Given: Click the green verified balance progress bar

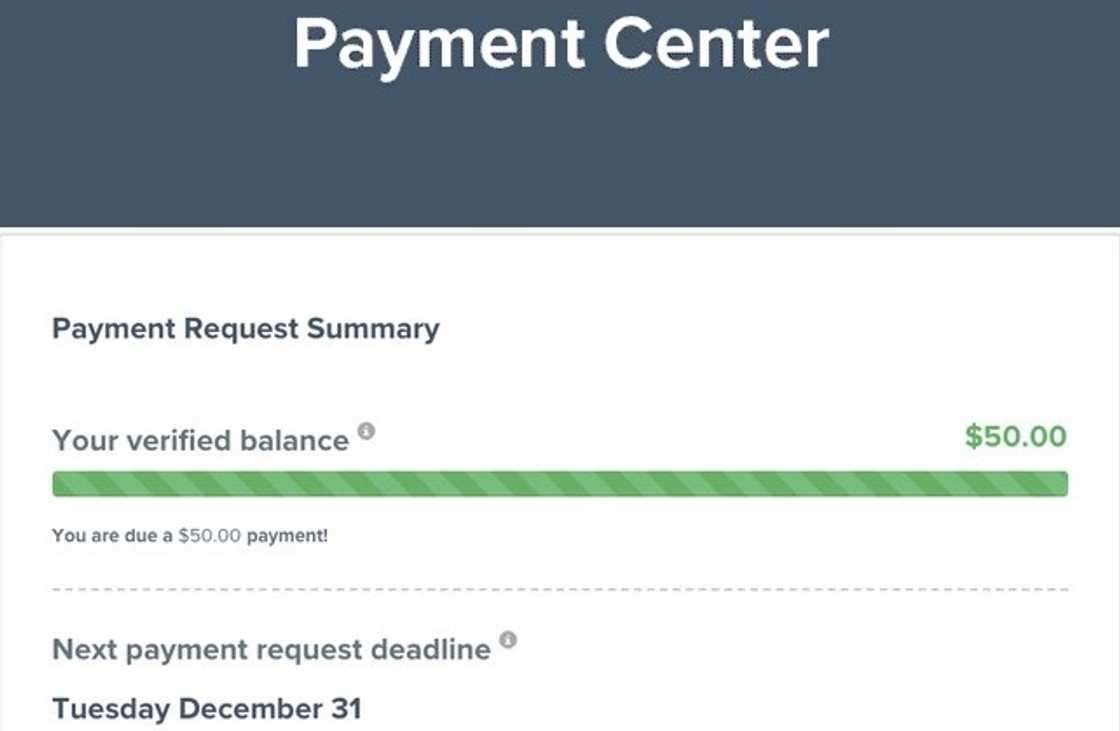Looking at the screenshot, I should (560, 484).
